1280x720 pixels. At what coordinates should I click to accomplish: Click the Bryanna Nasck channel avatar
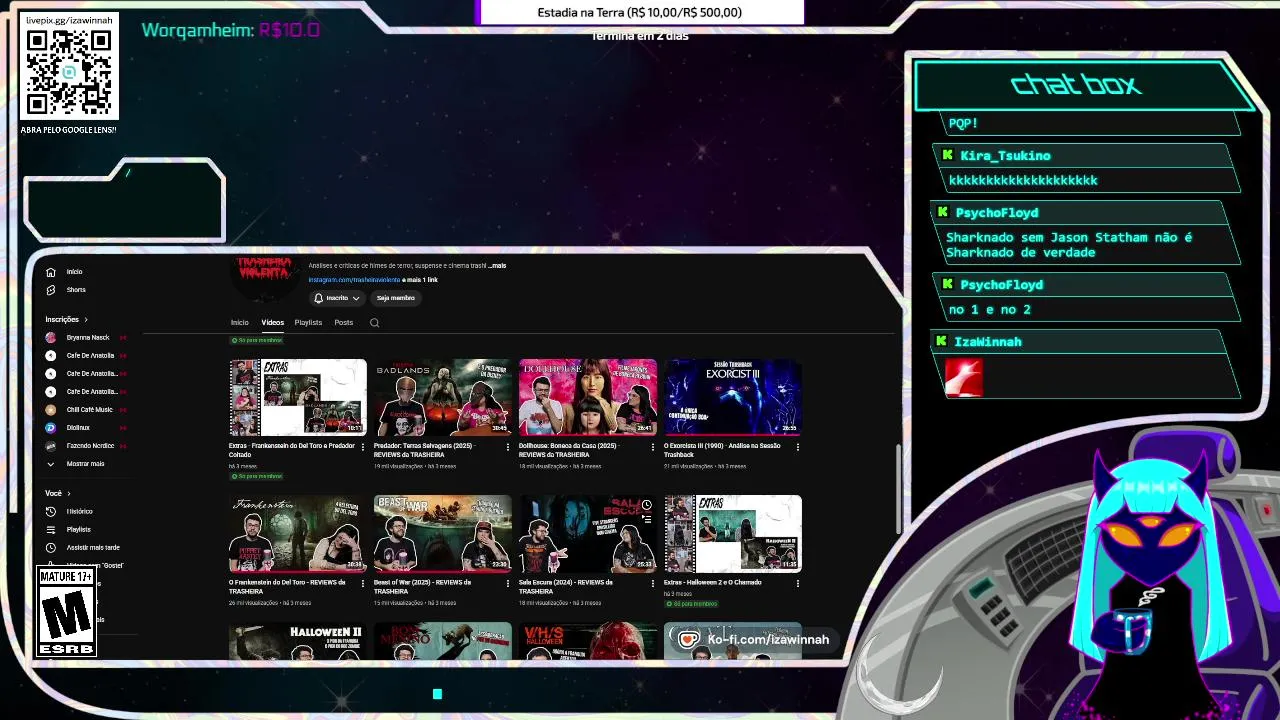click(51, 338)
